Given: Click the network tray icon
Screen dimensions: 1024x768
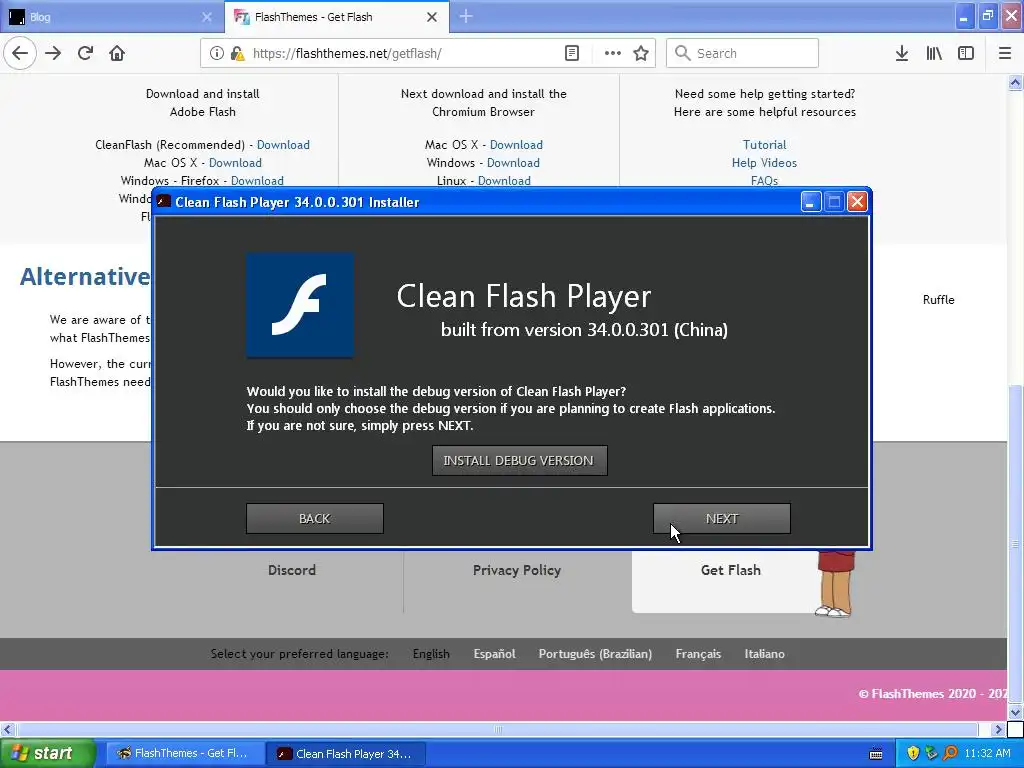Looking at the screenshot, I should point(931,753).
